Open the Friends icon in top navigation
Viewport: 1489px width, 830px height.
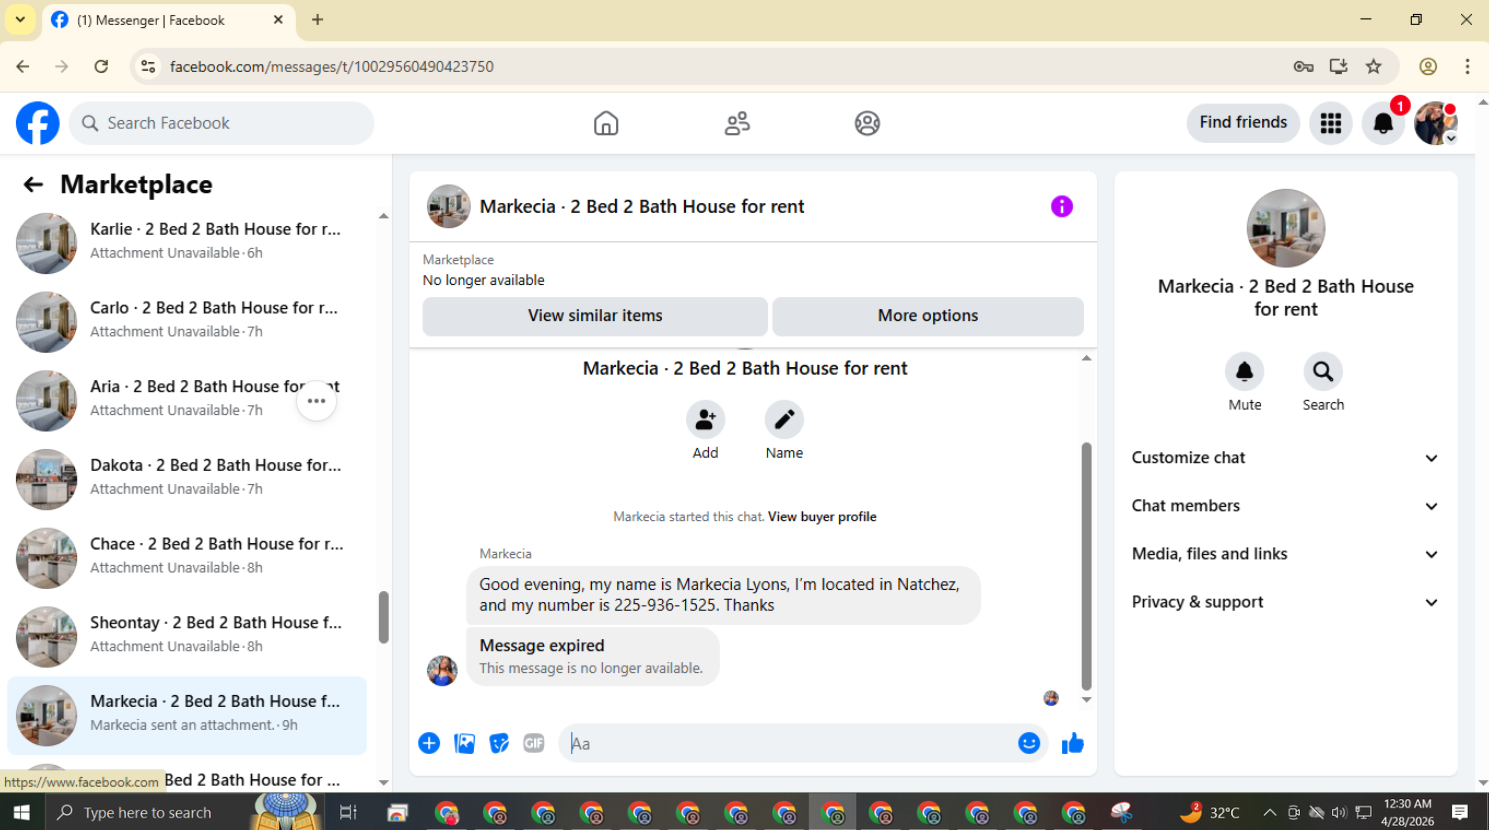tap(737, 123)
